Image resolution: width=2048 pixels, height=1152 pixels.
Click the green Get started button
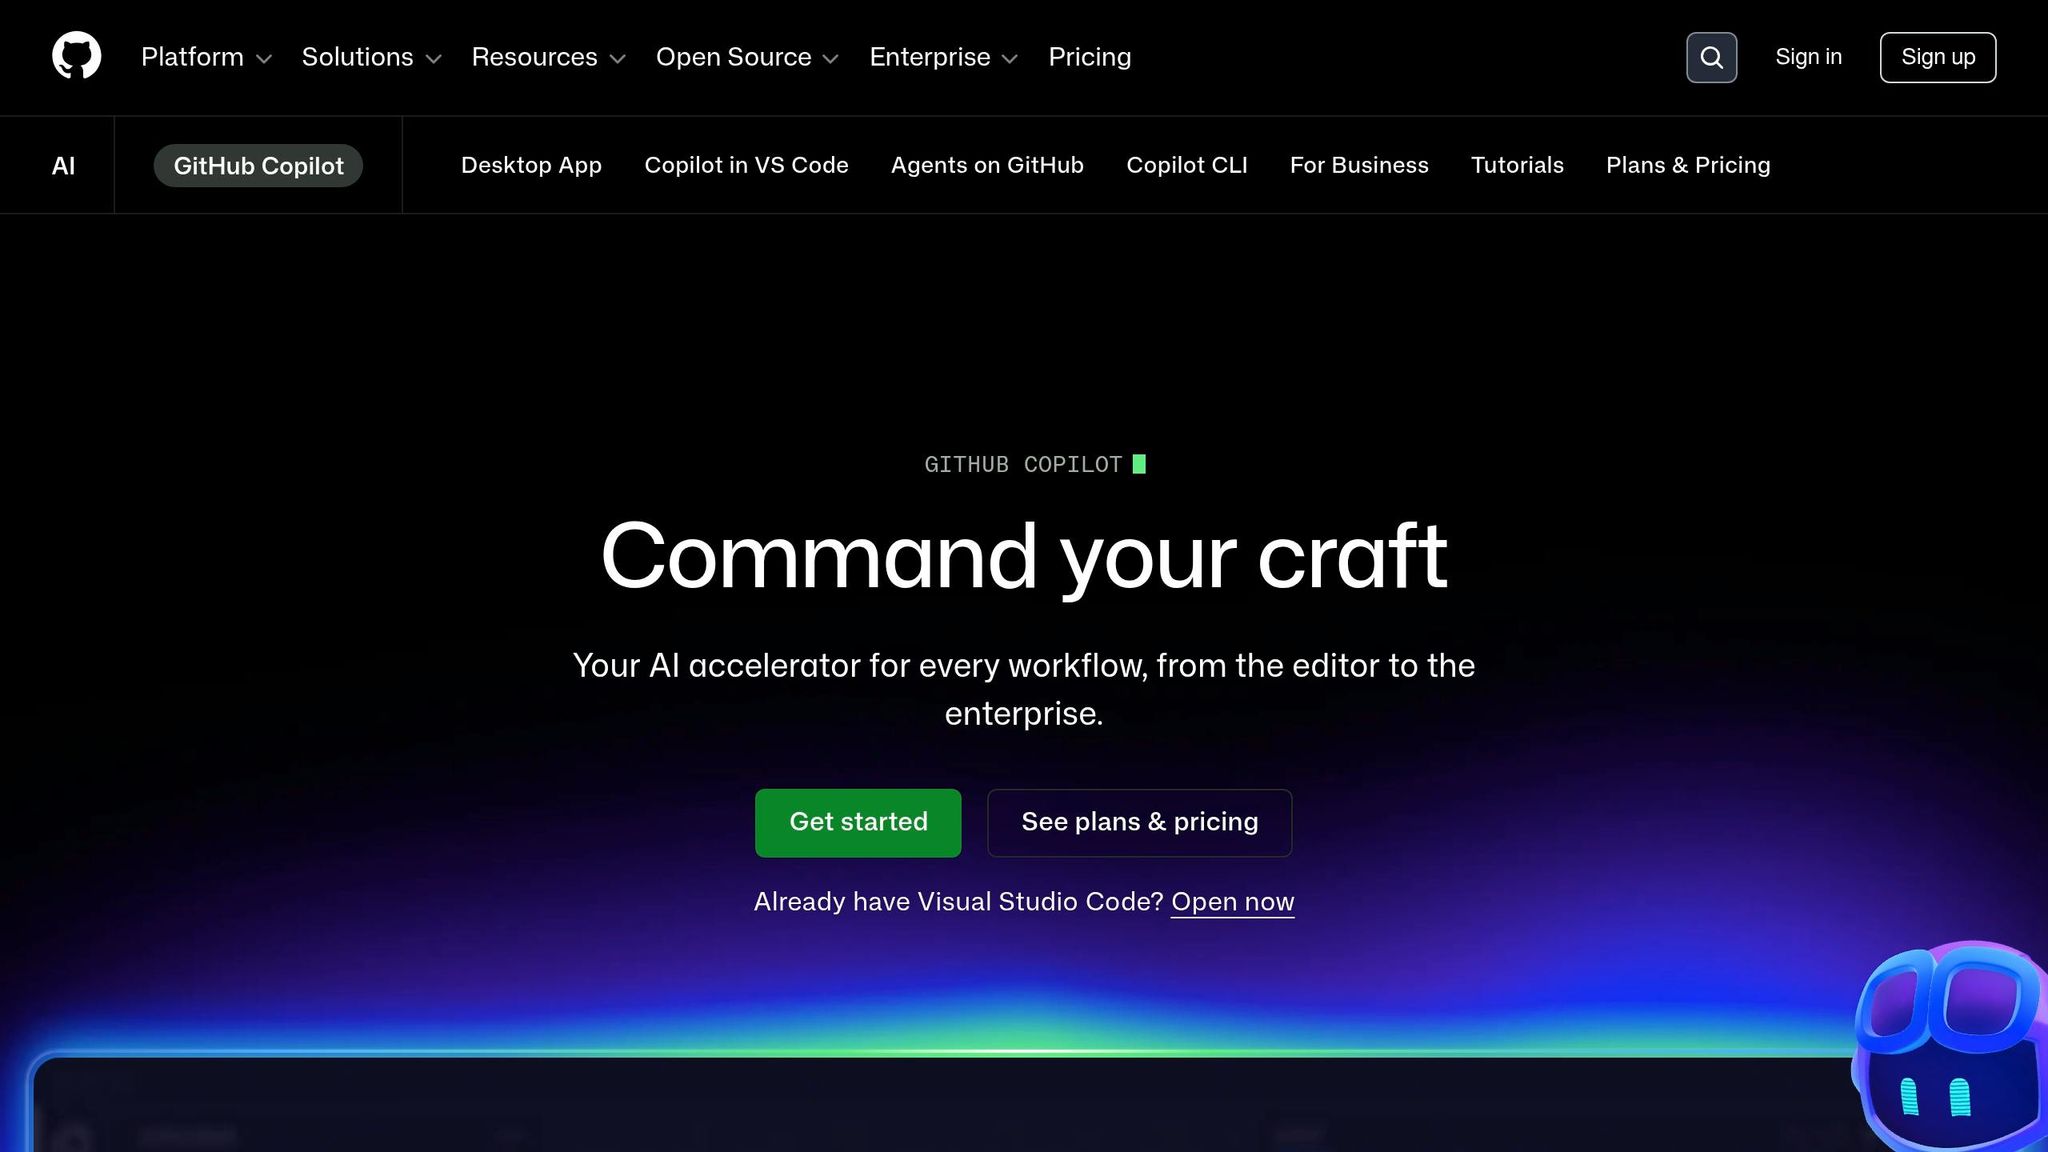[858, 822]
